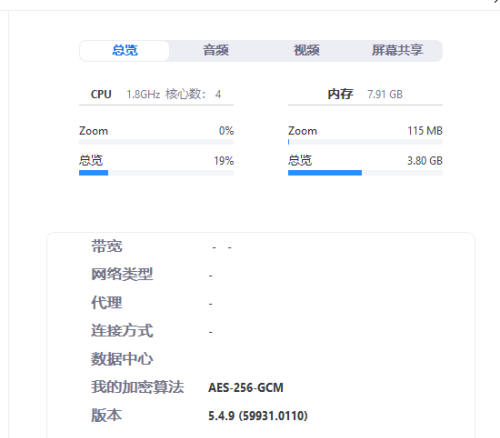Switch to the 总览 tab
This screenshot has width=500, height=438.
pyautogui.click(x=124, y=51)
